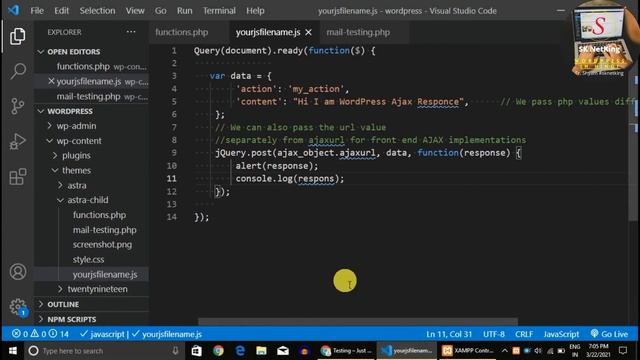Change UTF-8 file encoding
The image size is (640, 360).
[494, 334]
